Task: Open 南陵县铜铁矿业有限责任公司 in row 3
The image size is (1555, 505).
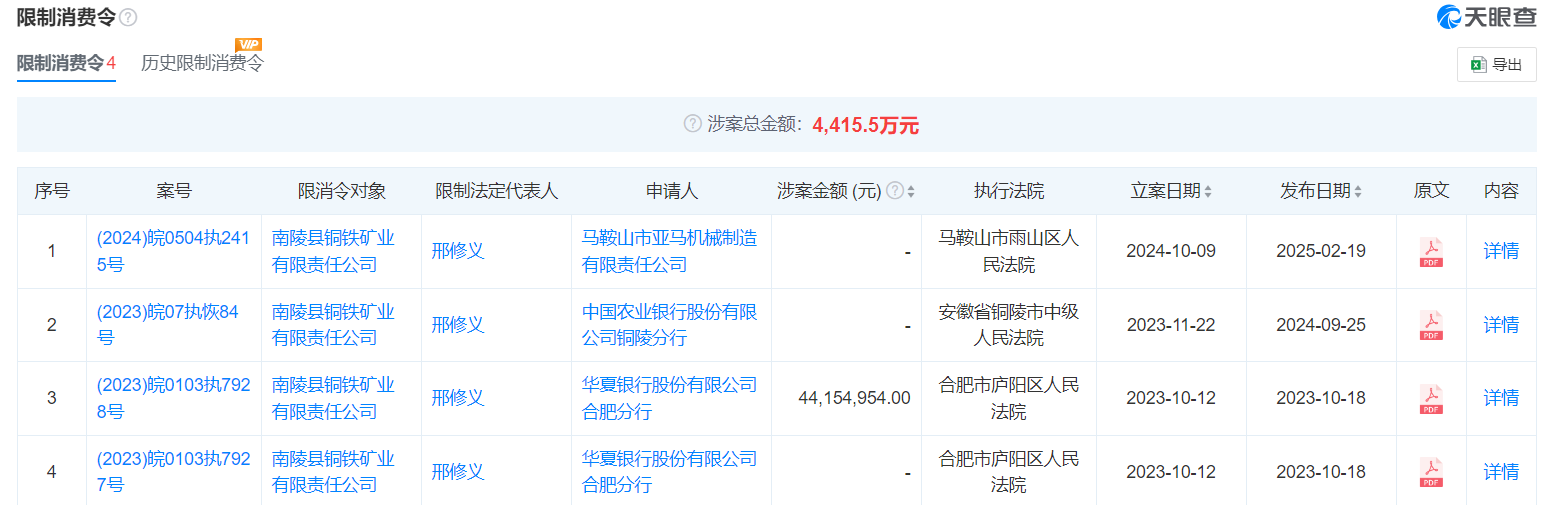Action: click(333, 398)
